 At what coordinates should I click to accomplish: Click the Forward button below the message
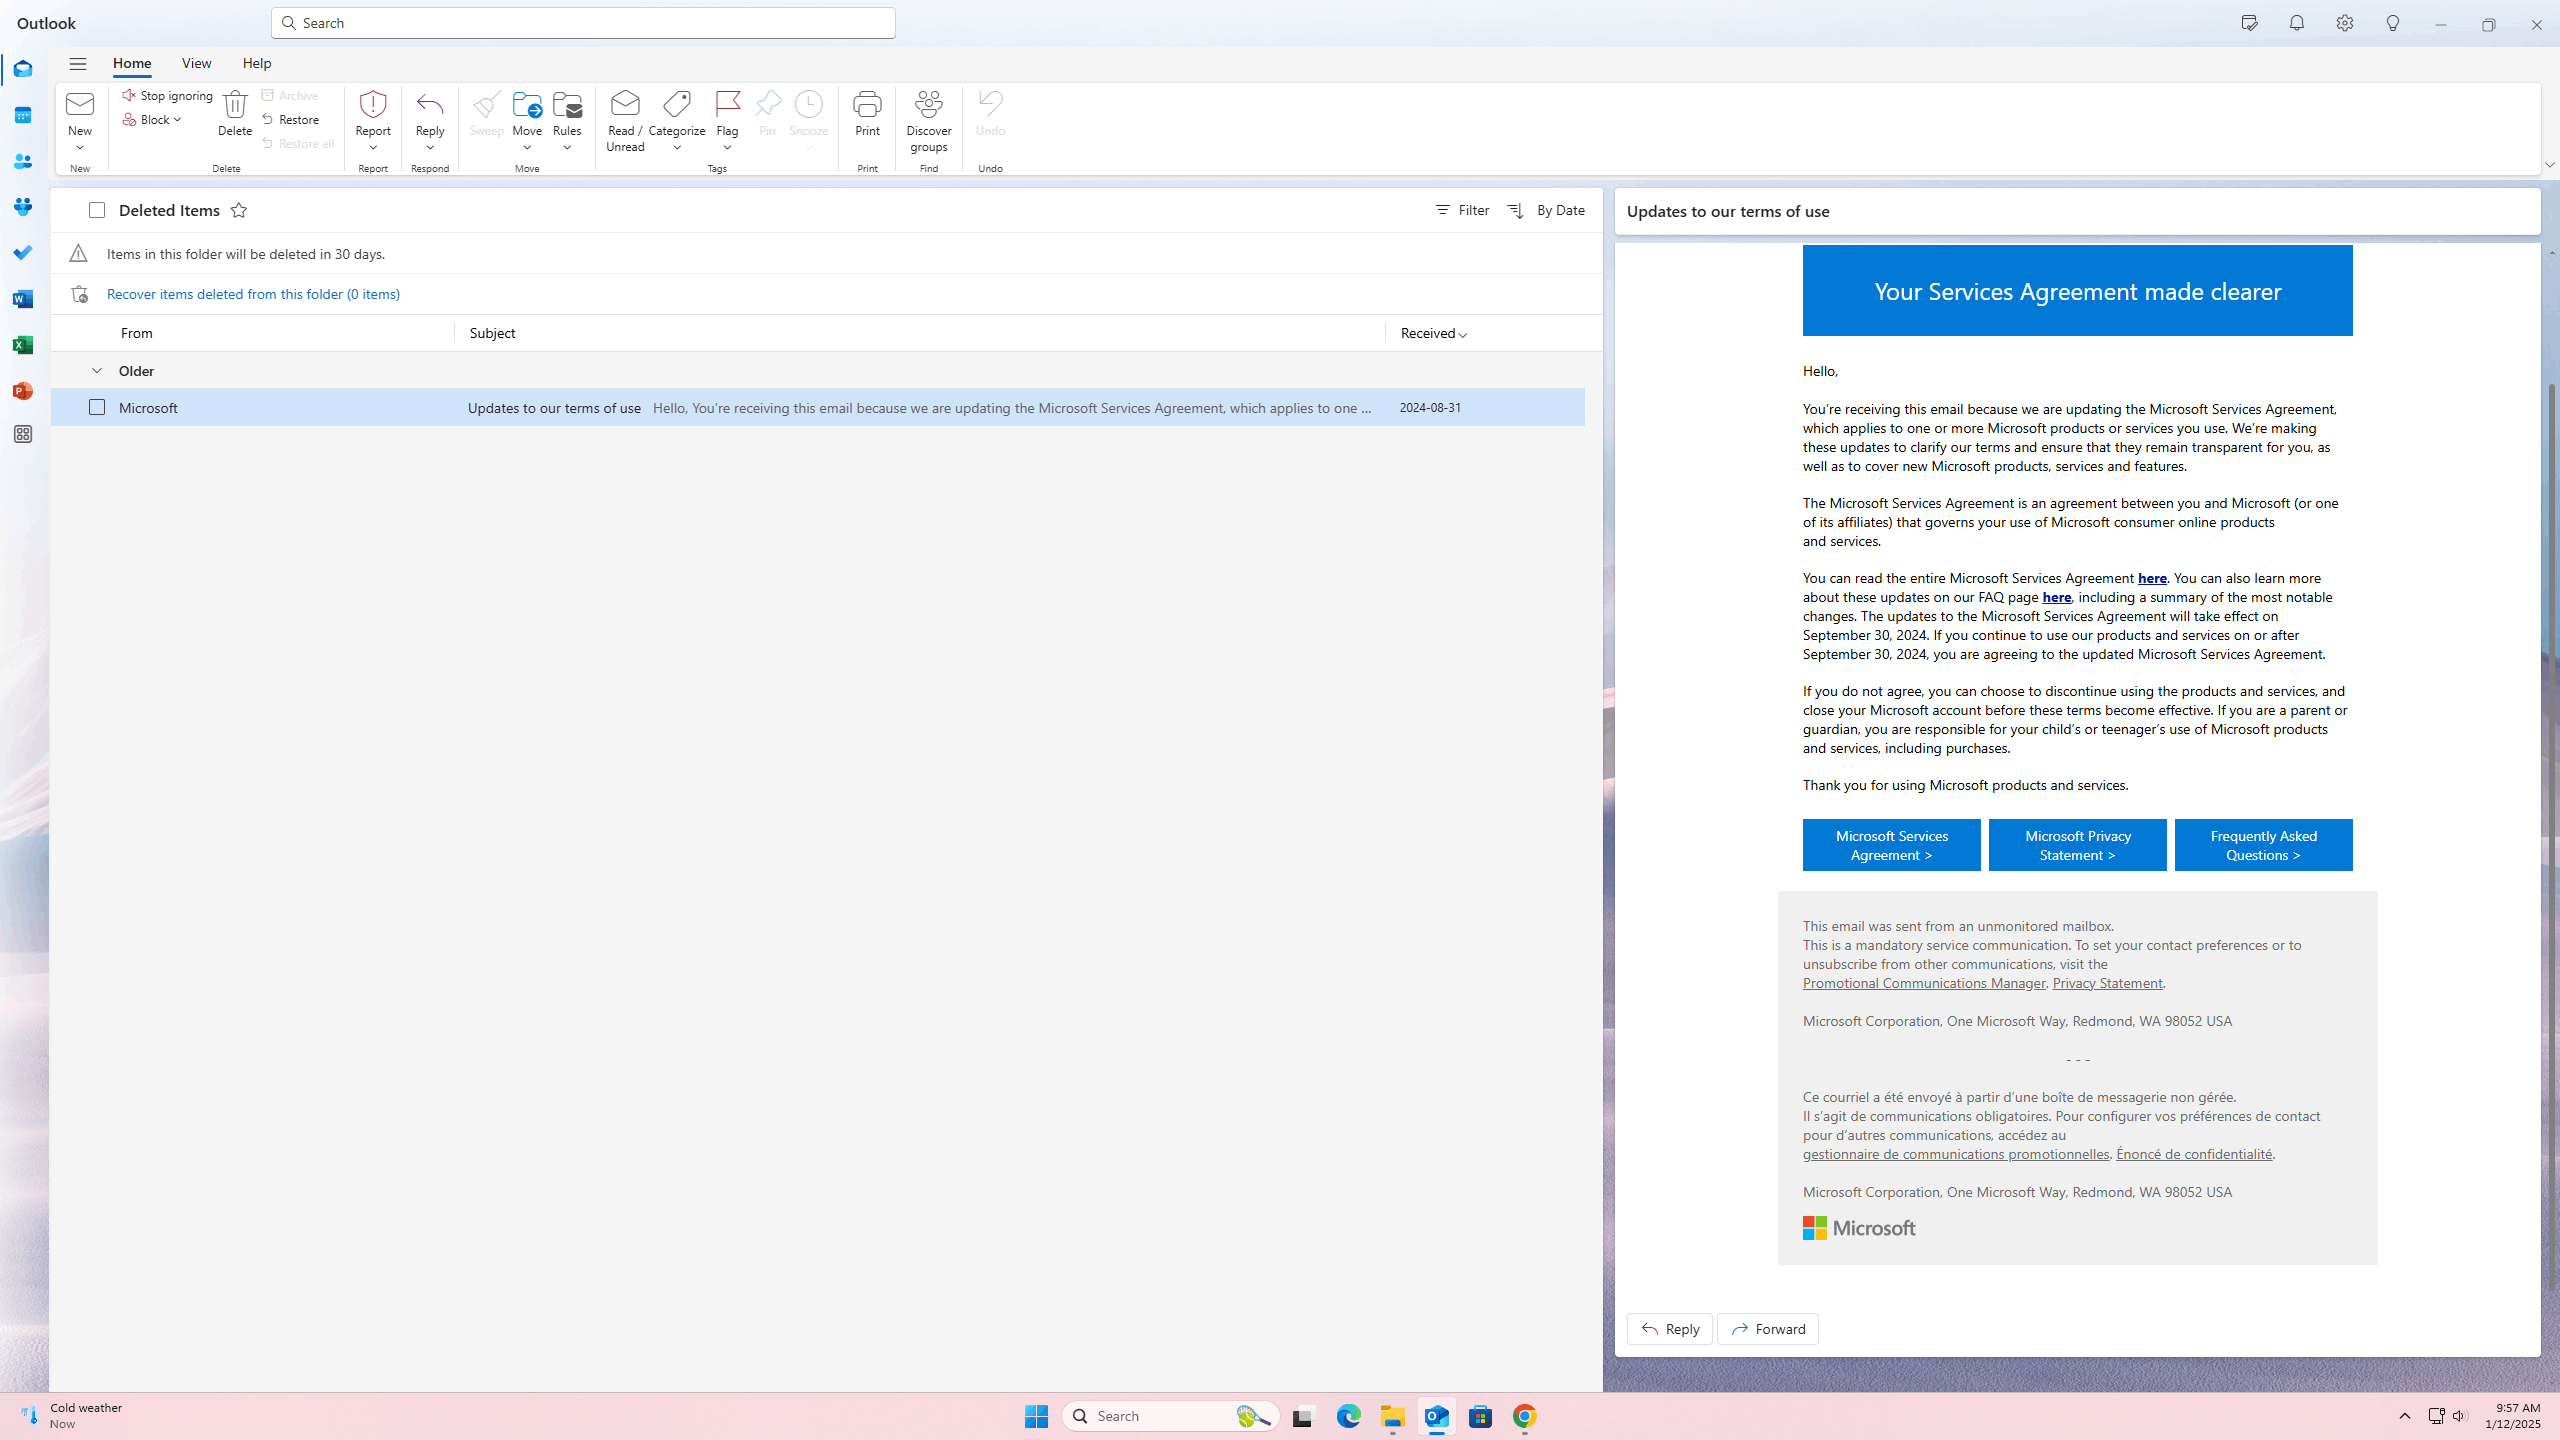(1768, 1329)
